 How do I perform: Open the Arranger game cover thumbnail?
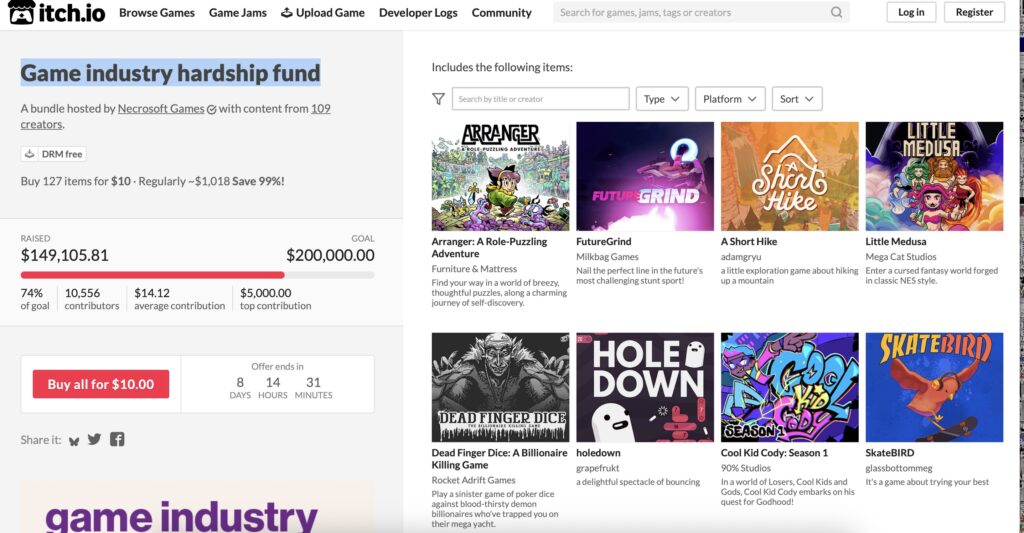500,176
